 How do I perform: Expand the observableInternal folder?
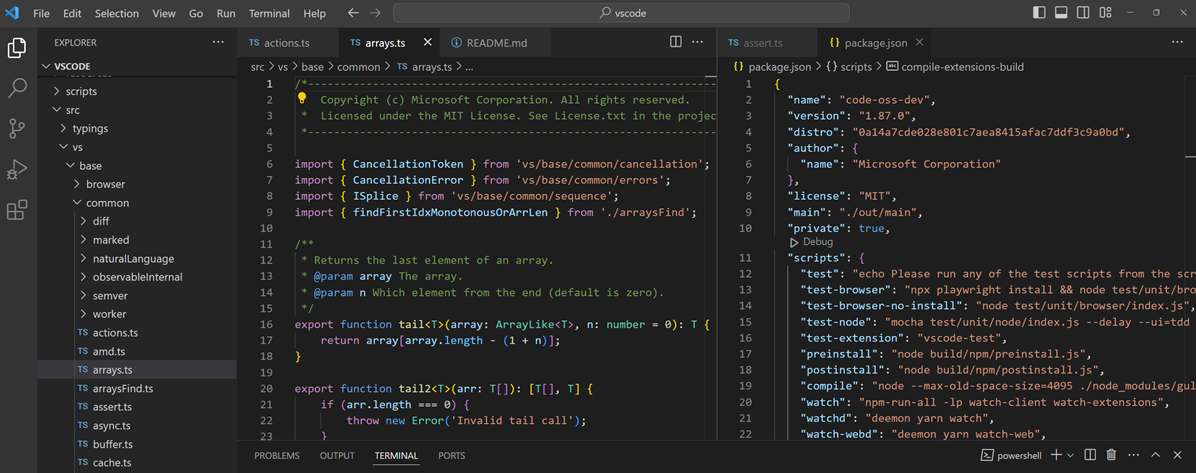click(x=83, y=277)
